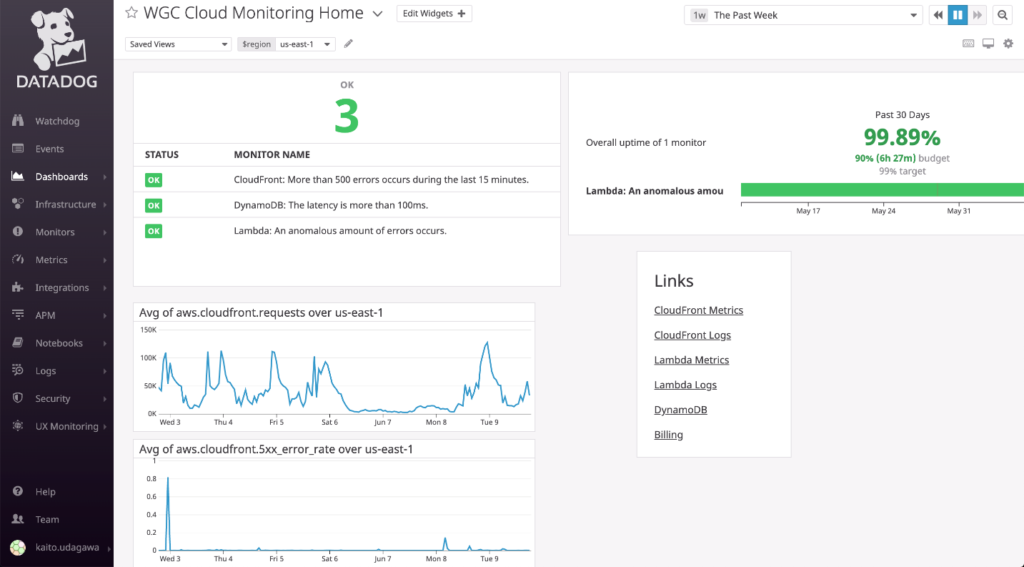The width and height of the screenshot is (1024, 567).
Task: Open Monitors in the sidebar
Action: point(55,232)
